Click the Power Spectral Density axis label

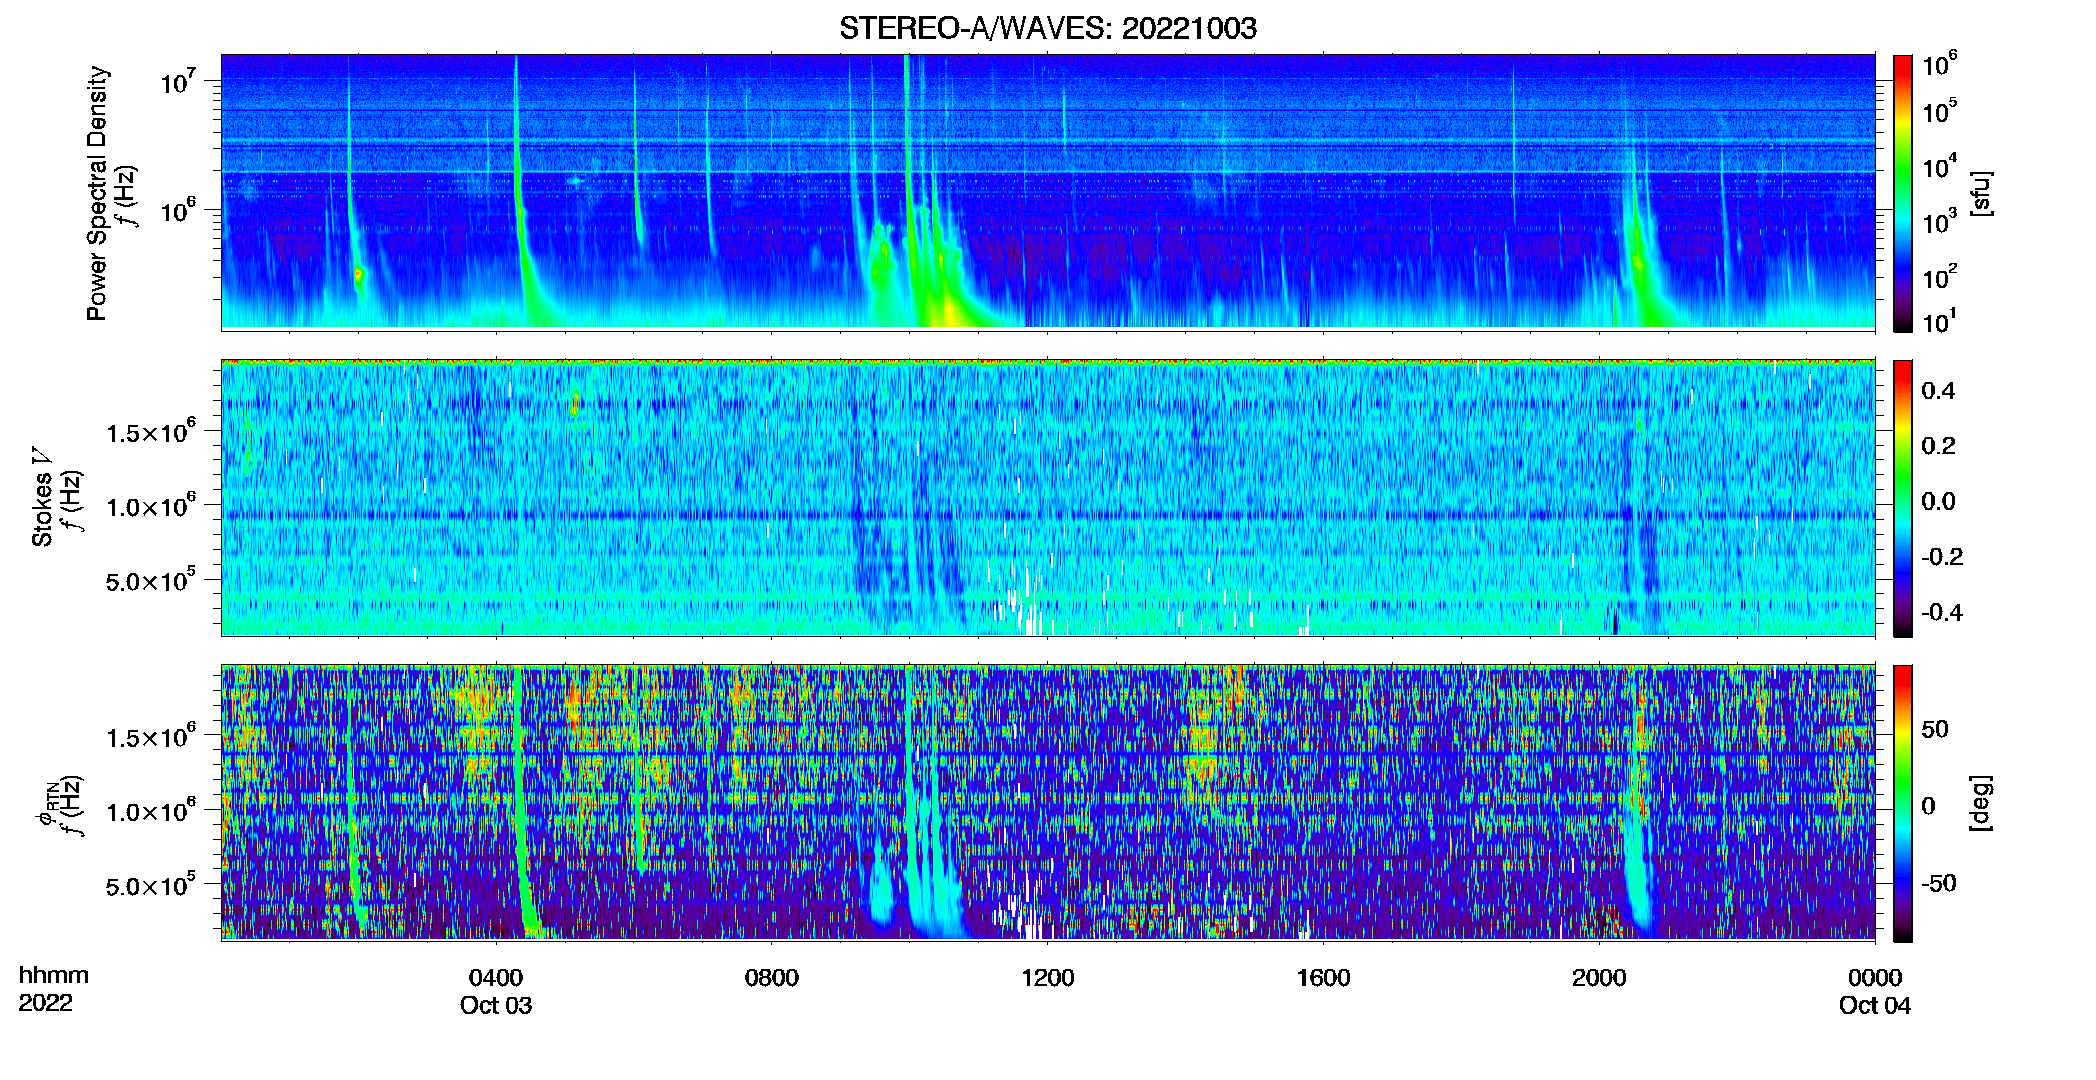[x=97, y=193]
